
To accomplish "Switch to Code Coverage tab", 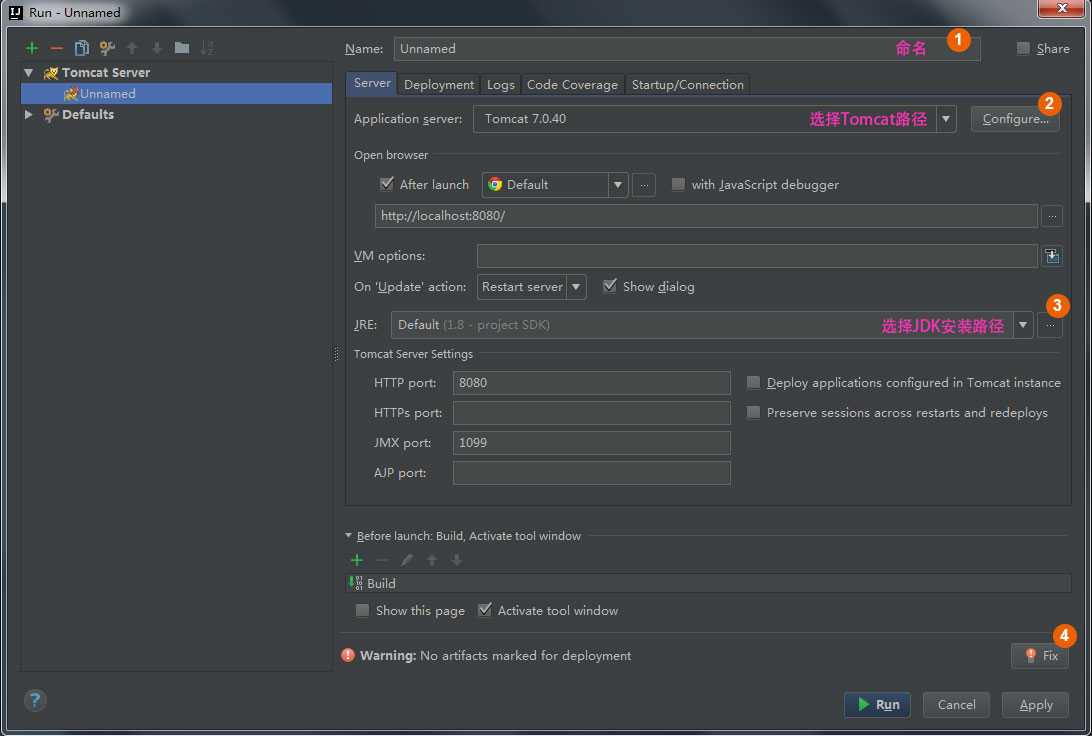I will [x=572, y=85].
